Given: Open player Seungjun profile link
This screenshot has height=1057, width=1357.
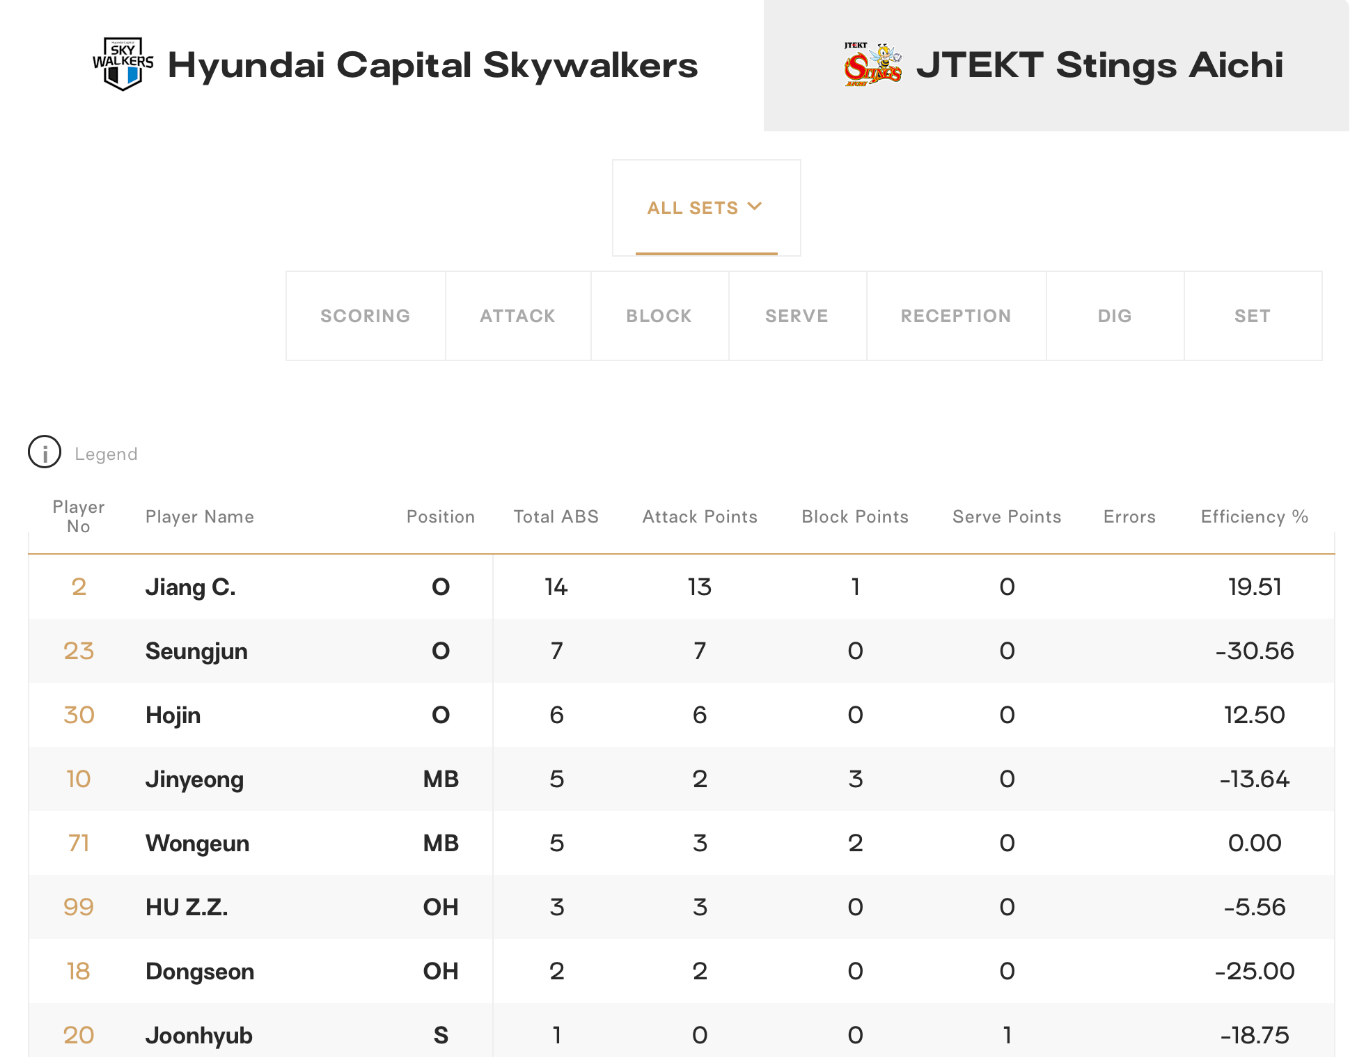Looking at the screenshot, I should (x=197, y=652).
